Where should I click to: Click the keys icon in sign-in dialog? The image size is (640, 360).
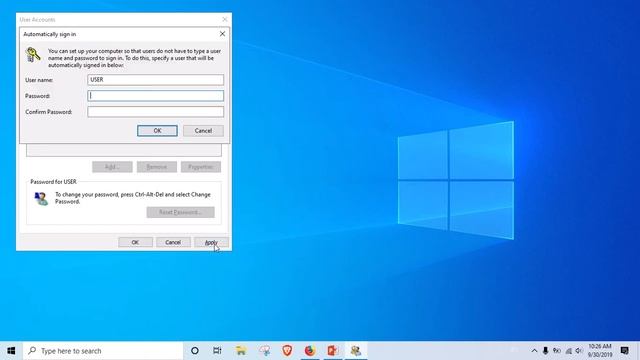33,54
